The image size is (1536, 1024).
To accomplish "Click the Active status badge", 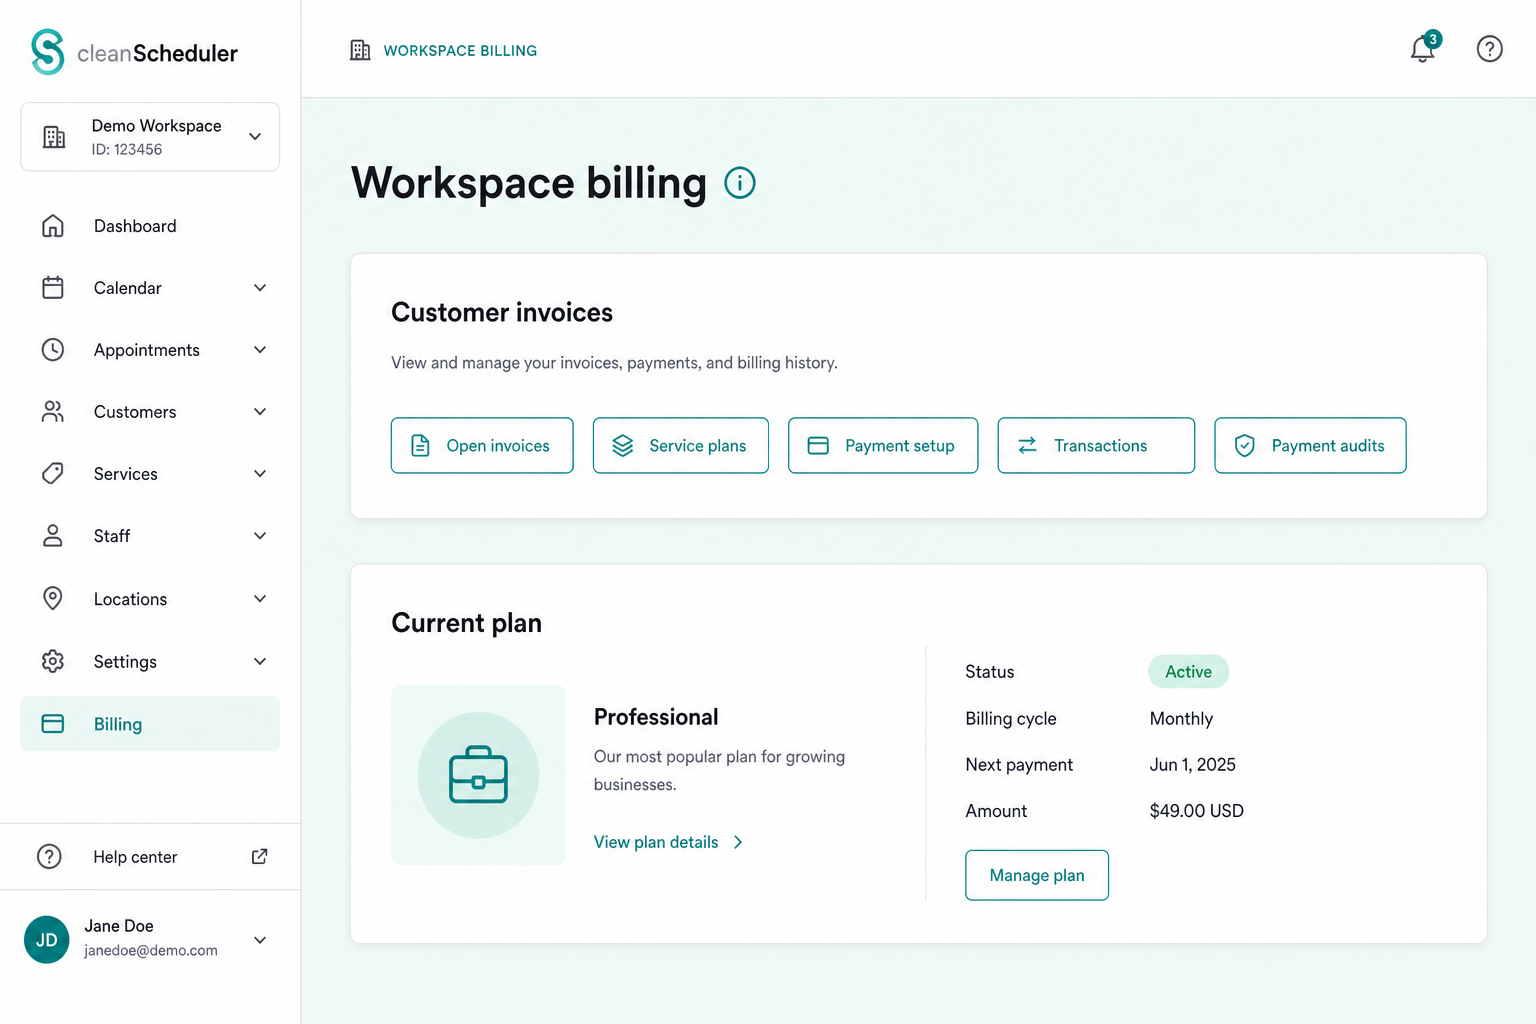I will point(1188,672).
